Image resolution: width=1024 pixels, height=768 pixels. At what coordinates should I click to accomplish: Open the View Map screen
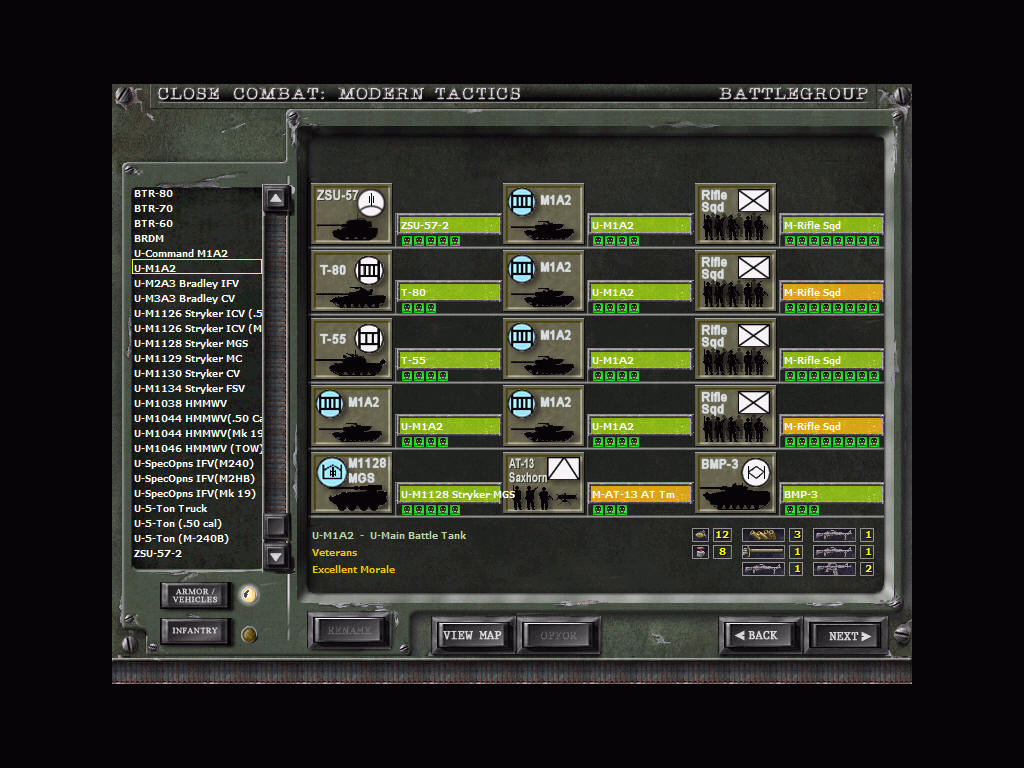[472, 635]
